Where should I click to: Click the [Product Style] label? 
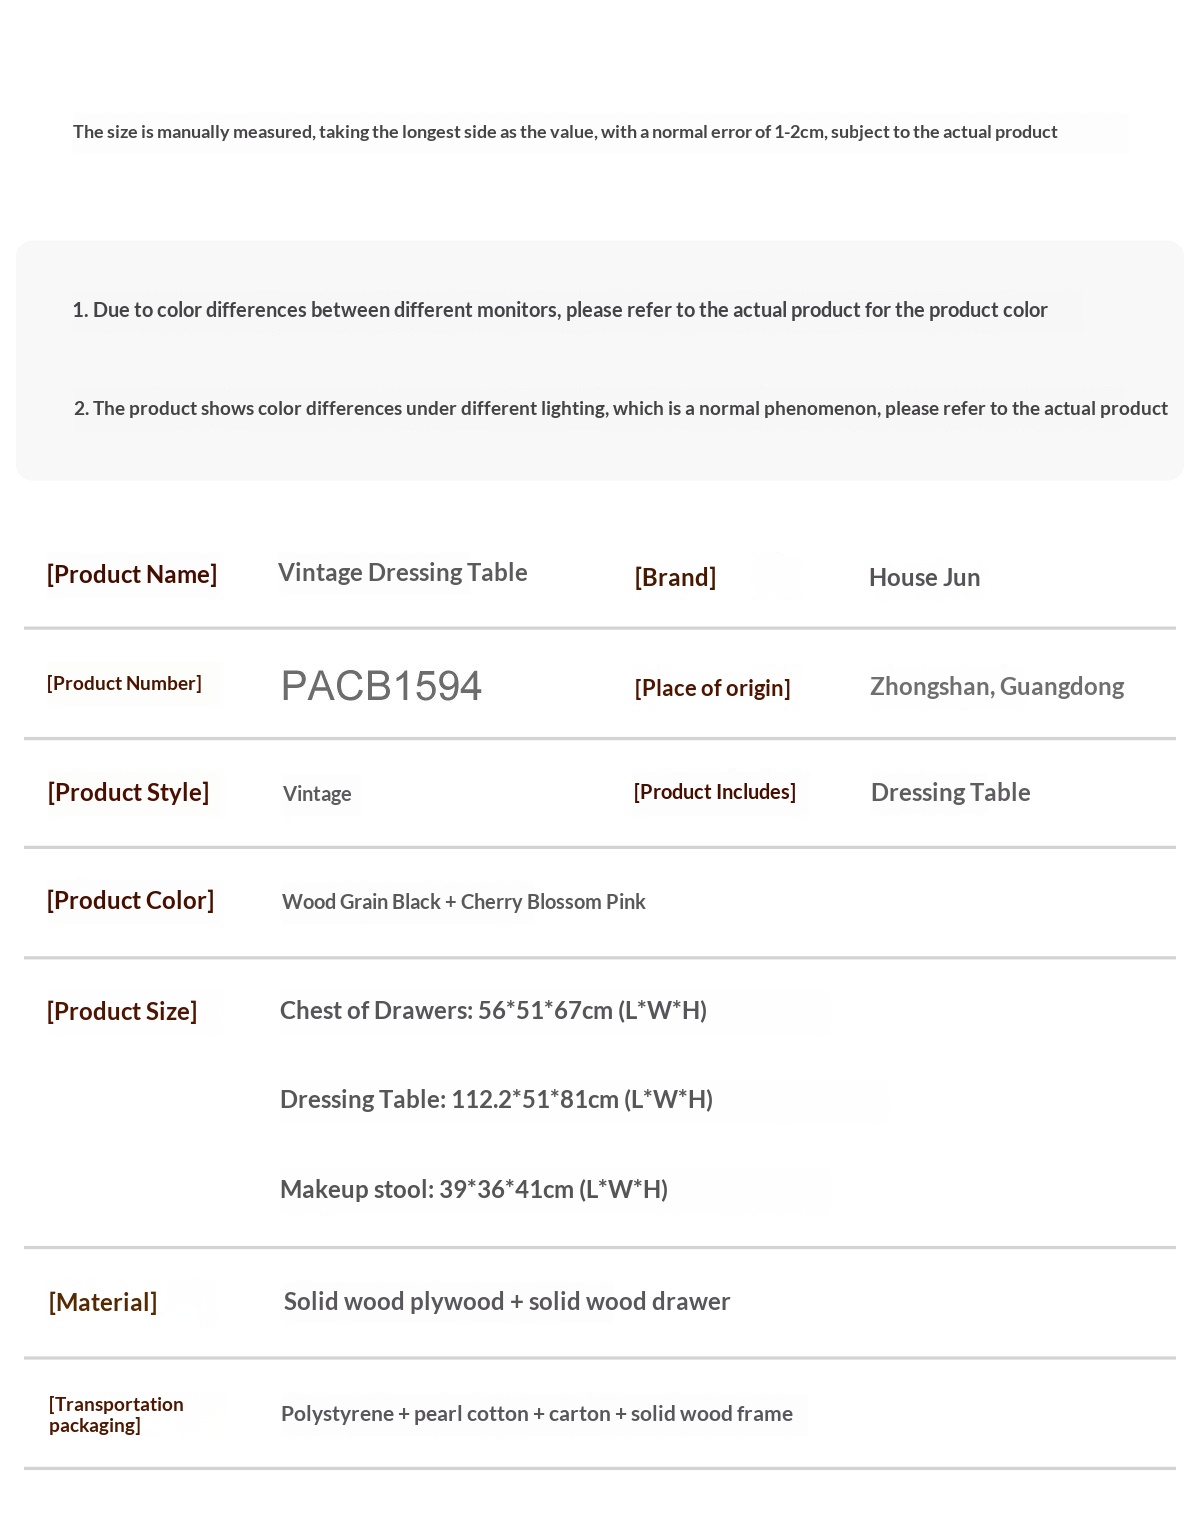(x=128, y=793)
